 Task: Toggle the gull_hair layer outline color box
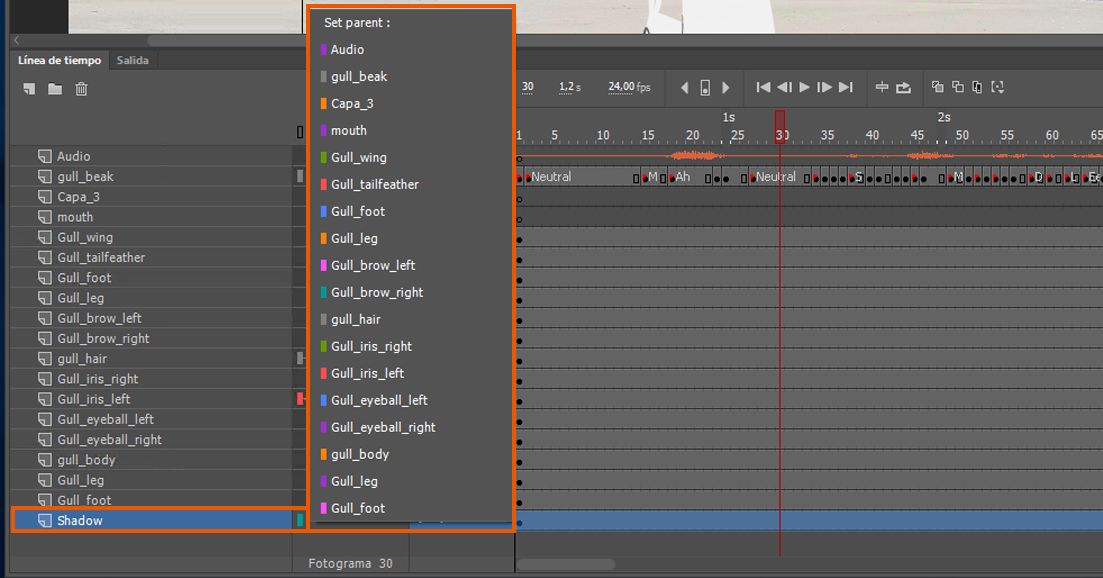[300, 359]
